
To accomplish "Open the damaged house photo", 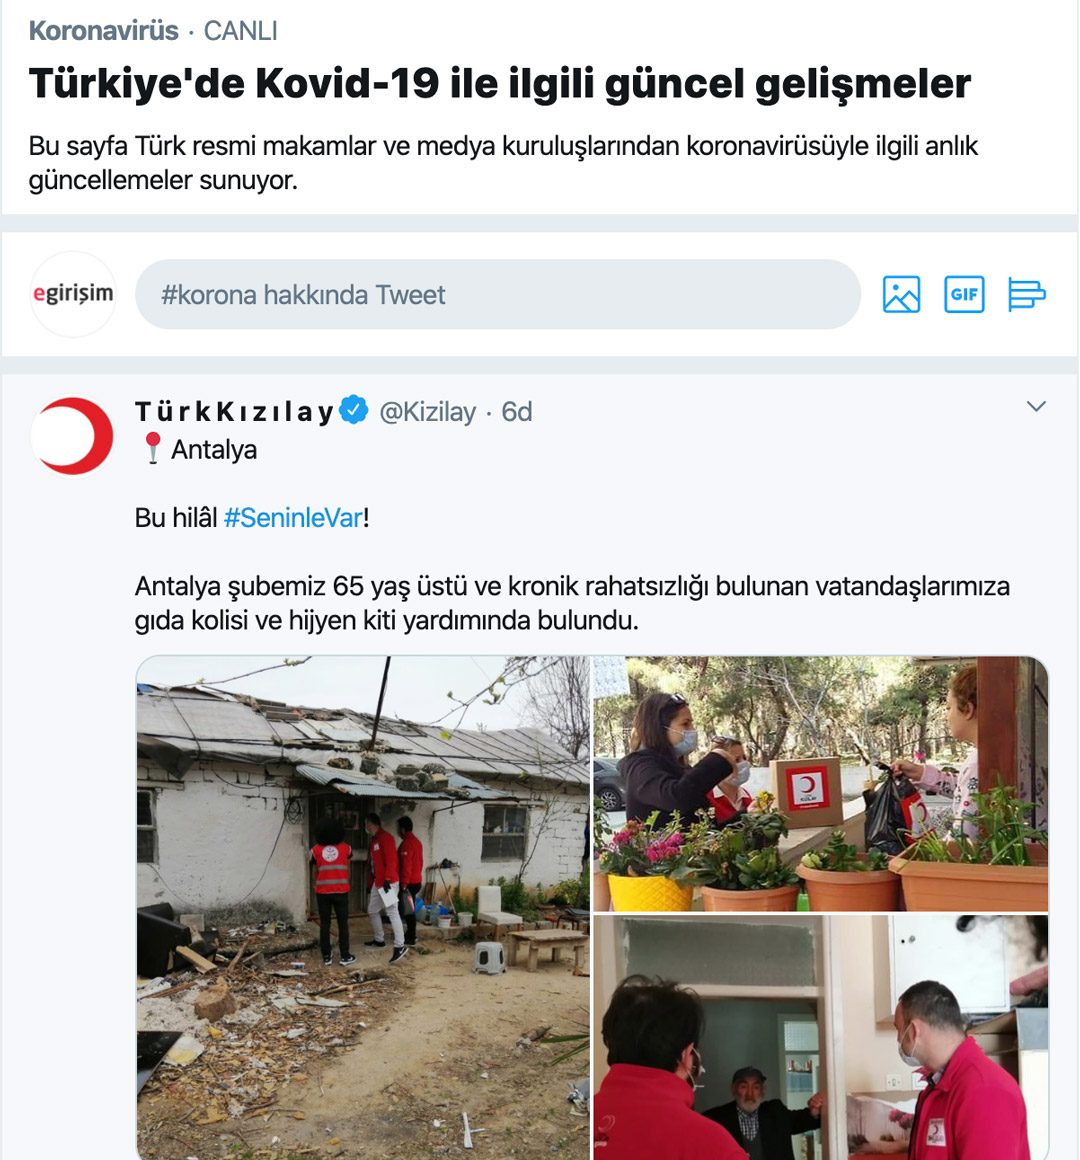I will click(x=363, y=908).
